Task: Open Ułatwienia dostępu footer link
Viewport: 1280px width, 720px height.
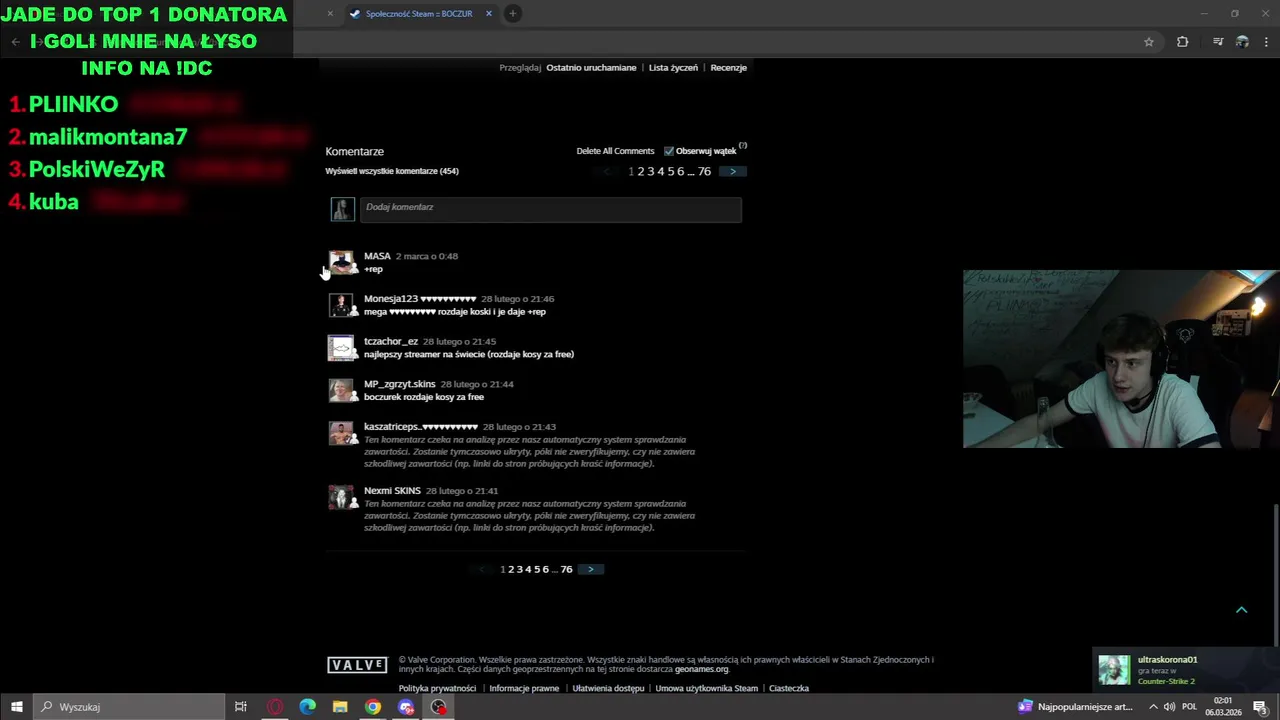Action: pos(608,688)
